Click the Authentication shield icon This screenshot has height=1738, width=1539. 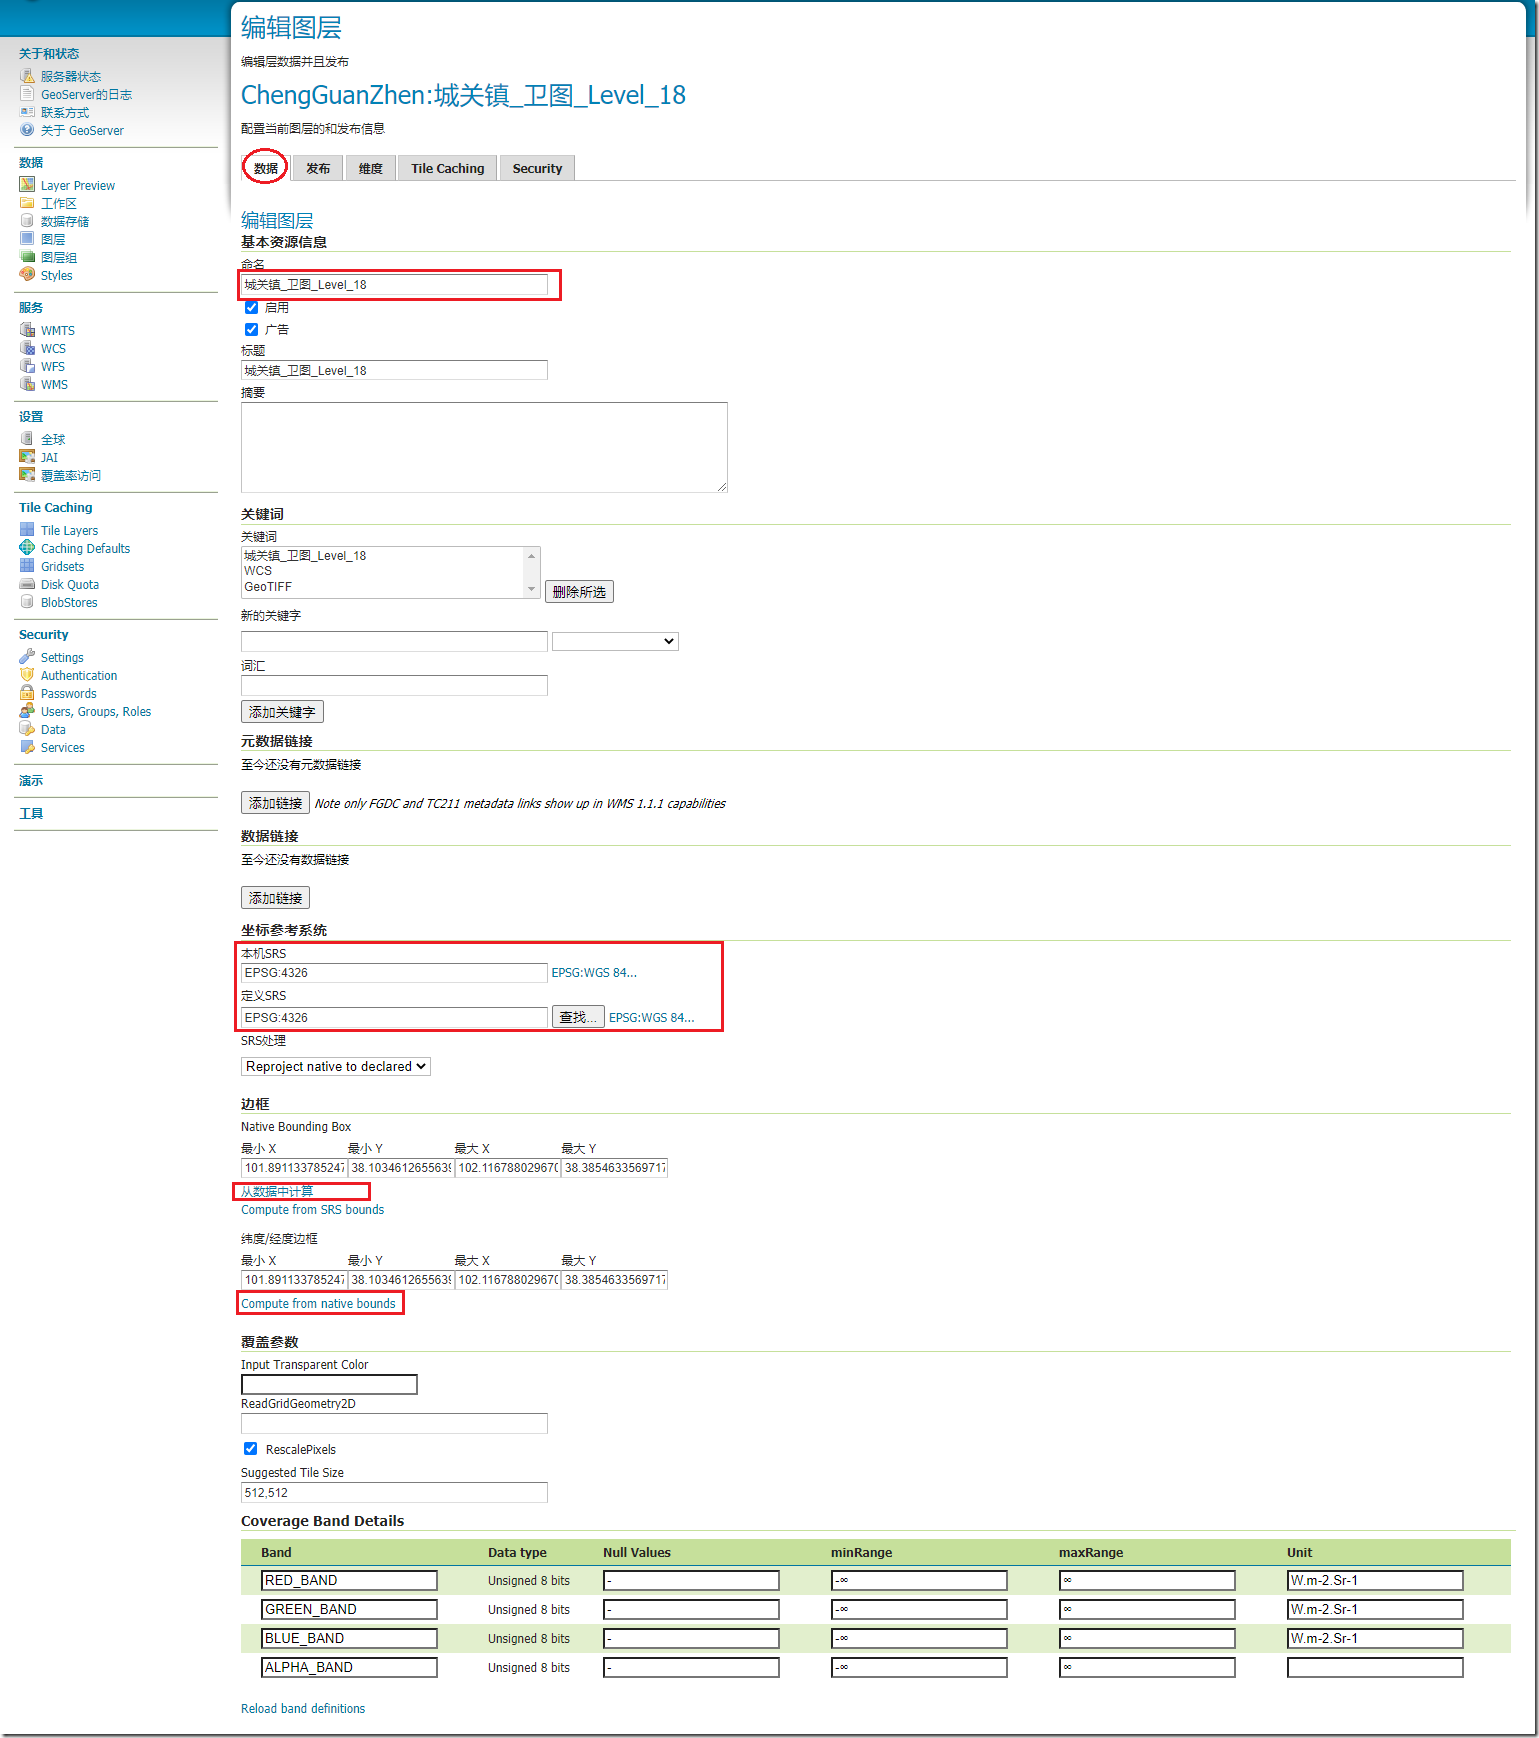tap(27, 675)
